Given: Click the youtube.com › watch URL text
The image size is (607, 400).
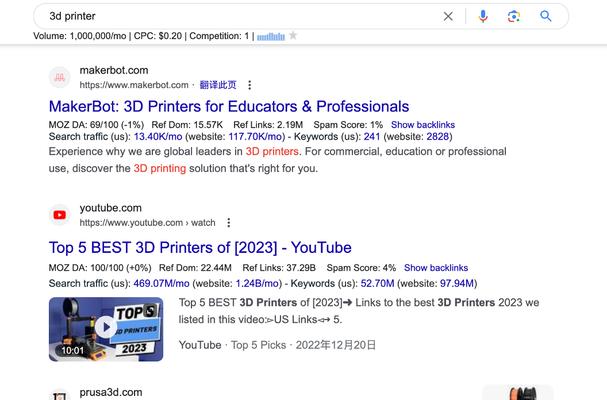Looking at the screenshot, I should pos(147,223).
